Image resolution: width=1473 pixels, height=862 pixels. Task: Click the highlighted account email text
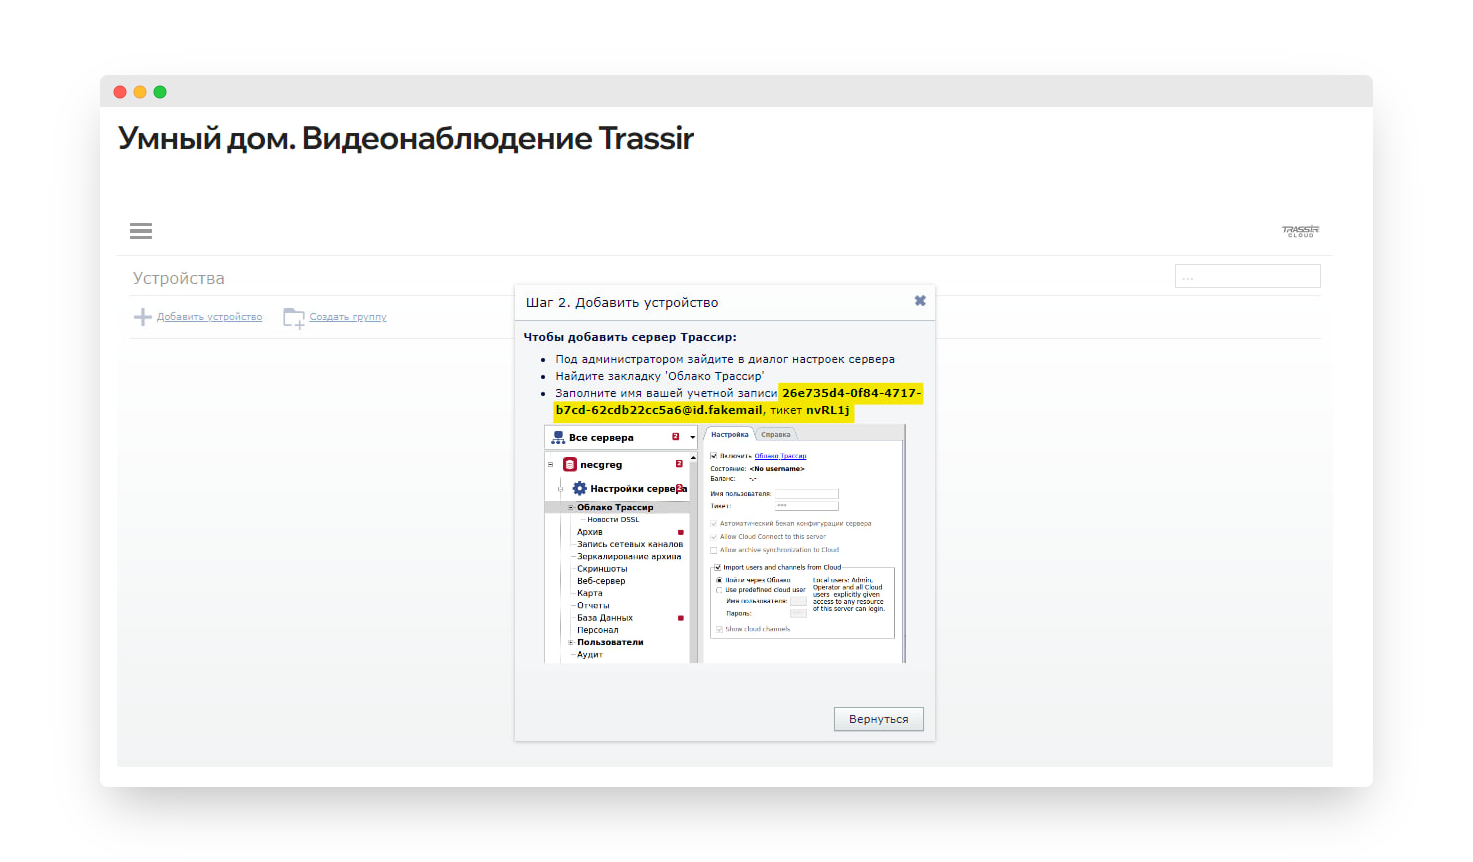(x=739, y=401)
